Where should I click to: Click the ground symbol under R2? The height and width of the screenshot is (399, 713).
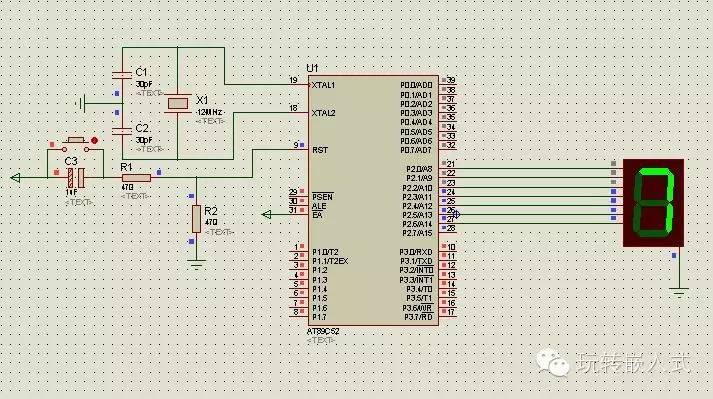coord(196,264)
